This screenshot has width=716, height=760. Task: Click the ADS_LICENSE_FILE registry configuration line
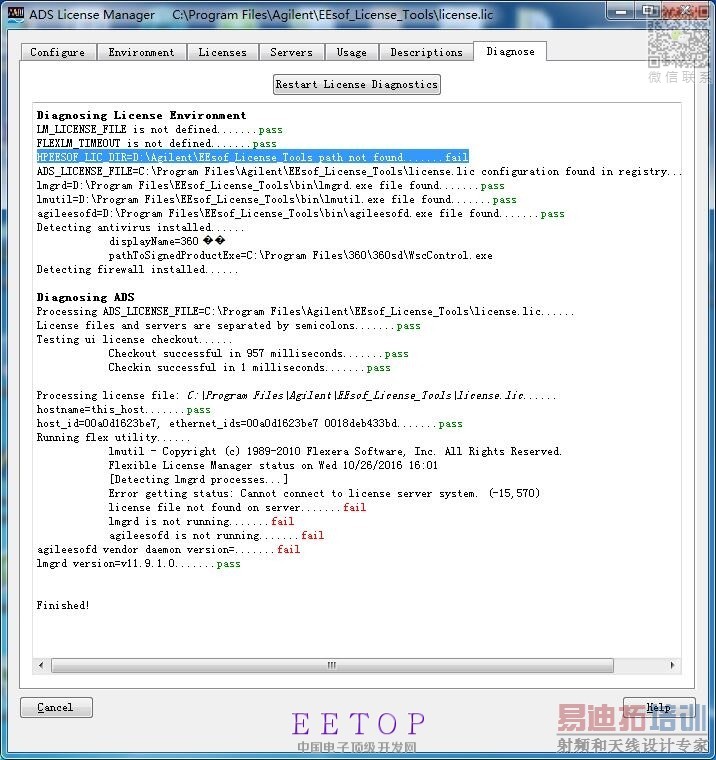359,171
